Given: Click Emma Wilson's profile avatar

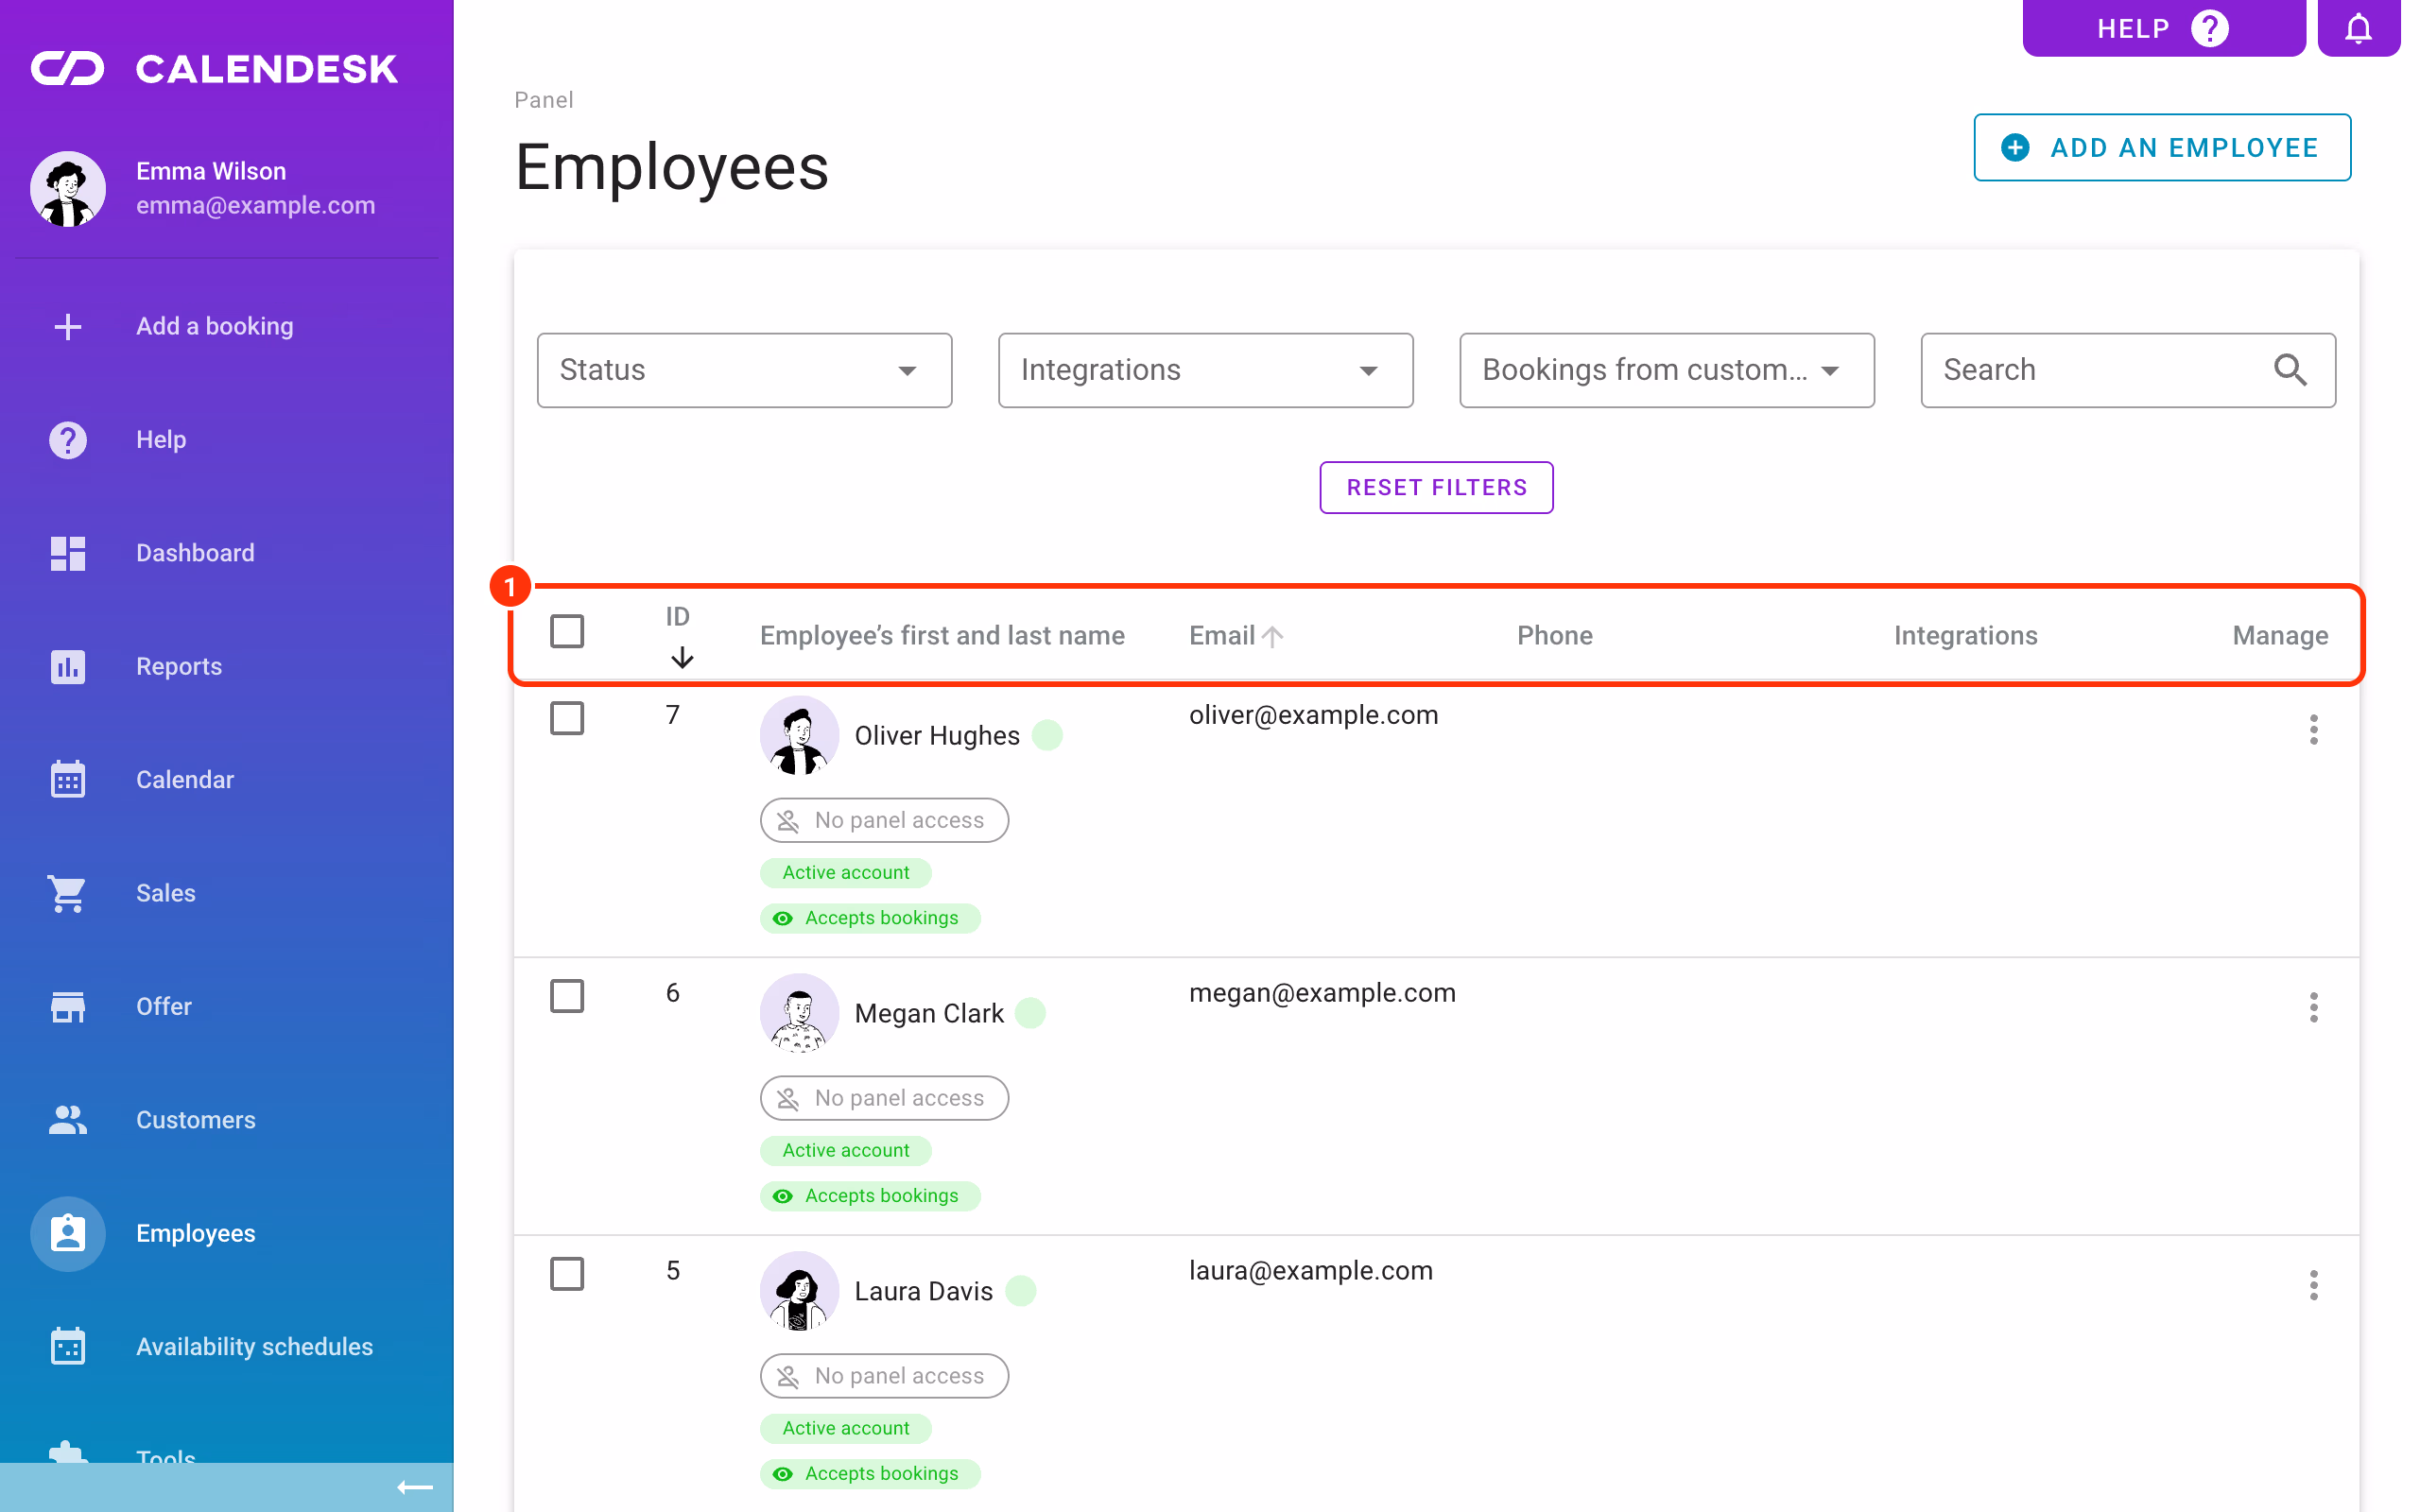Looking at the screenshot, I should pos(67,188).
